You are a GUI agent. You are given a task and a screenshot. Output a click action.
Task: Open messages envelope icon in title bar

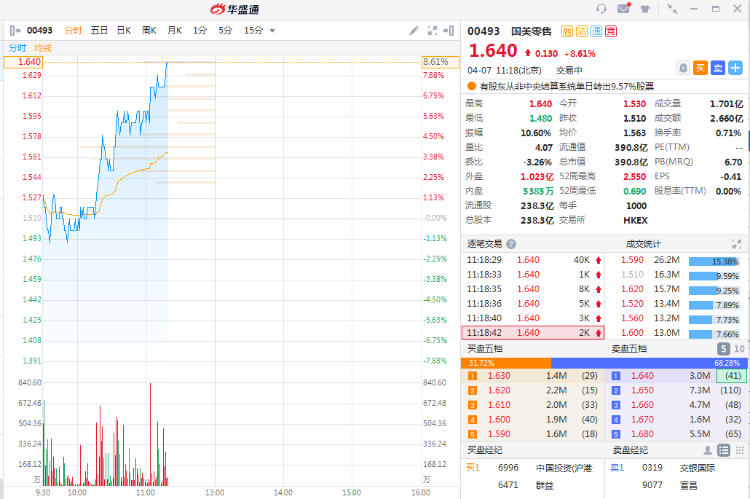(624, 8)
